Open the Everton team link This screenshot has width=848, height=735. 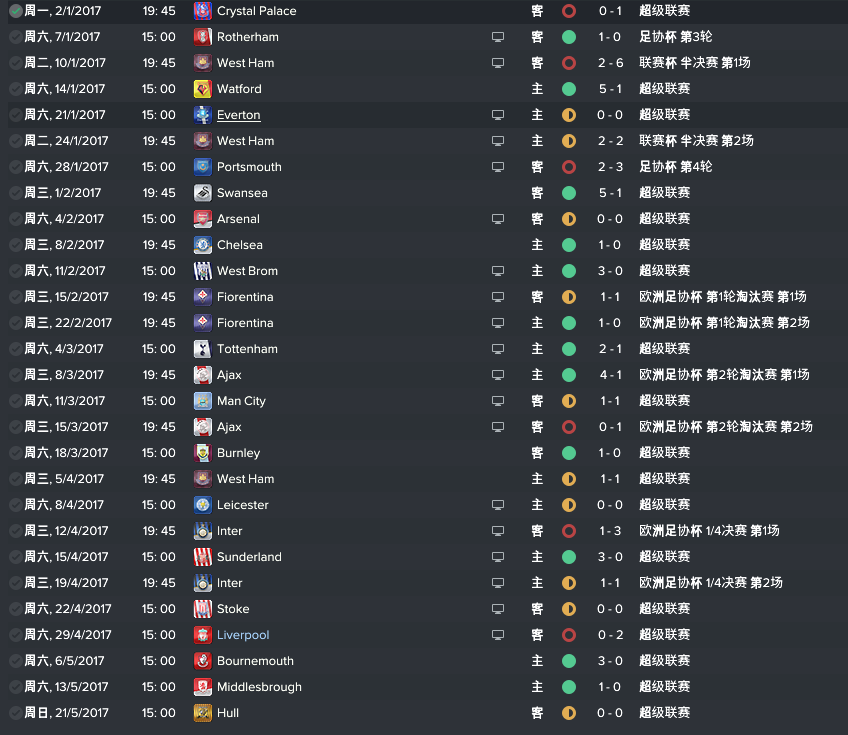[238, 115]
